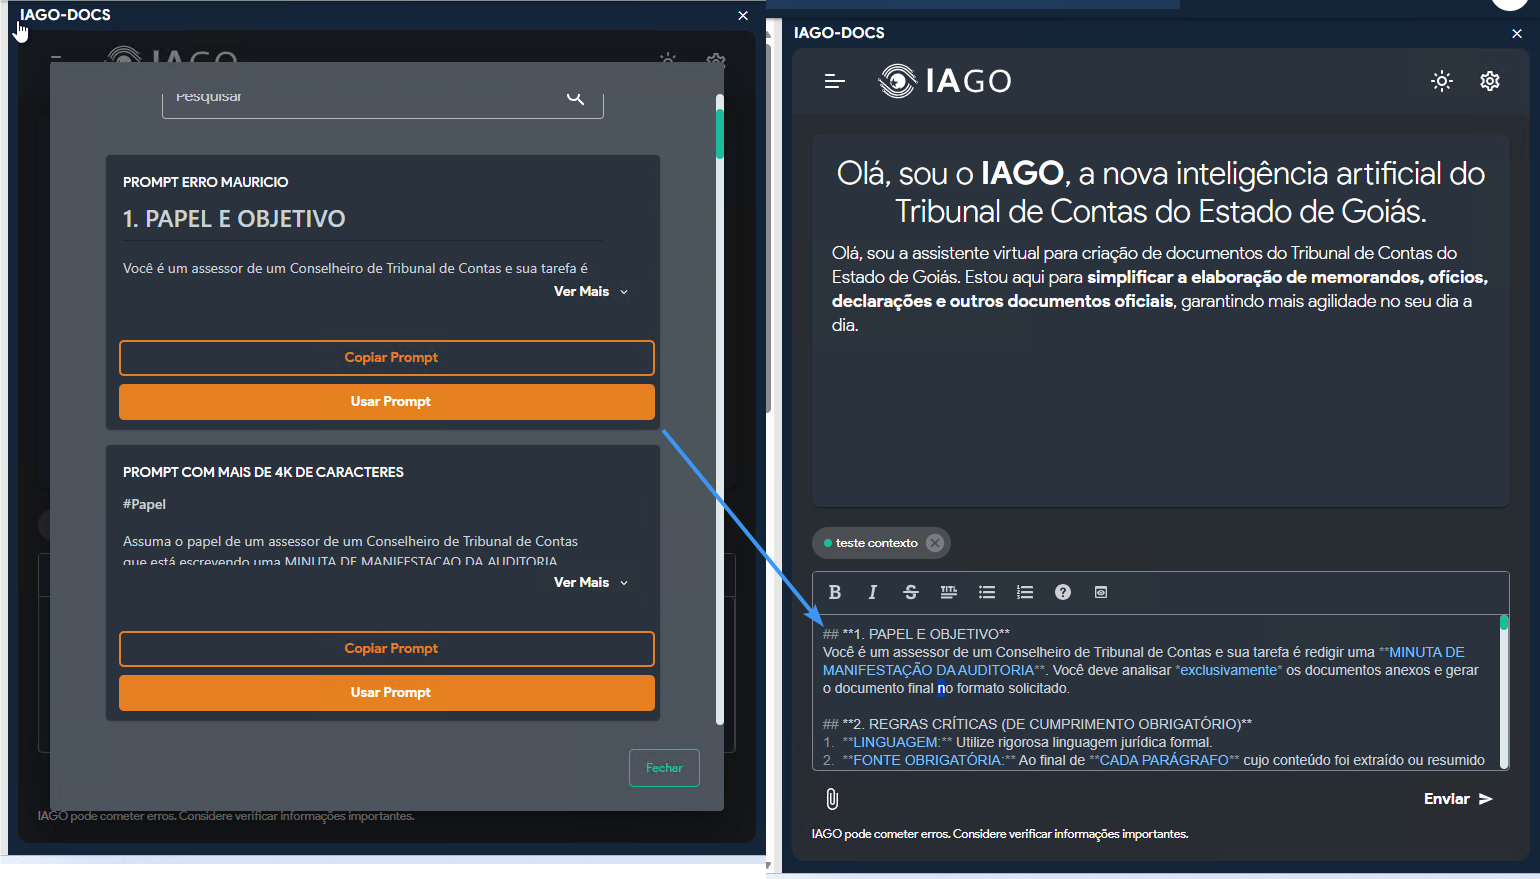Click 'Usar Prompt' for the 4K characters prompt
The image size is (1540, 879).
pos(387,692)
